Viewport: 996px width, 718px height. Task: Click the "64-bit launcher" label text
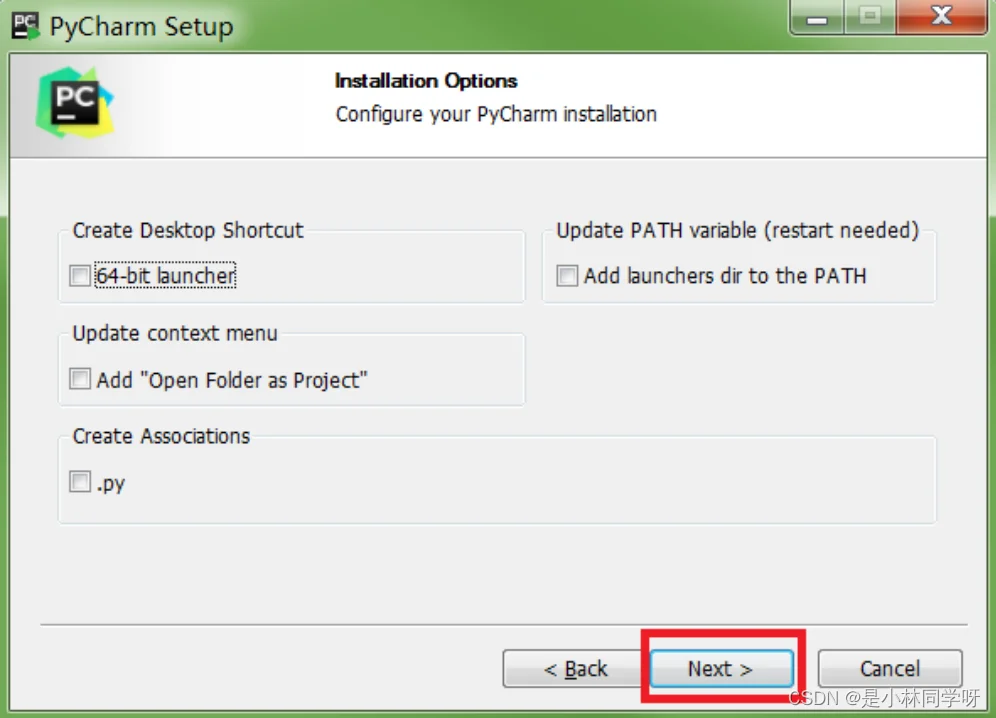[x=165, y=276]
